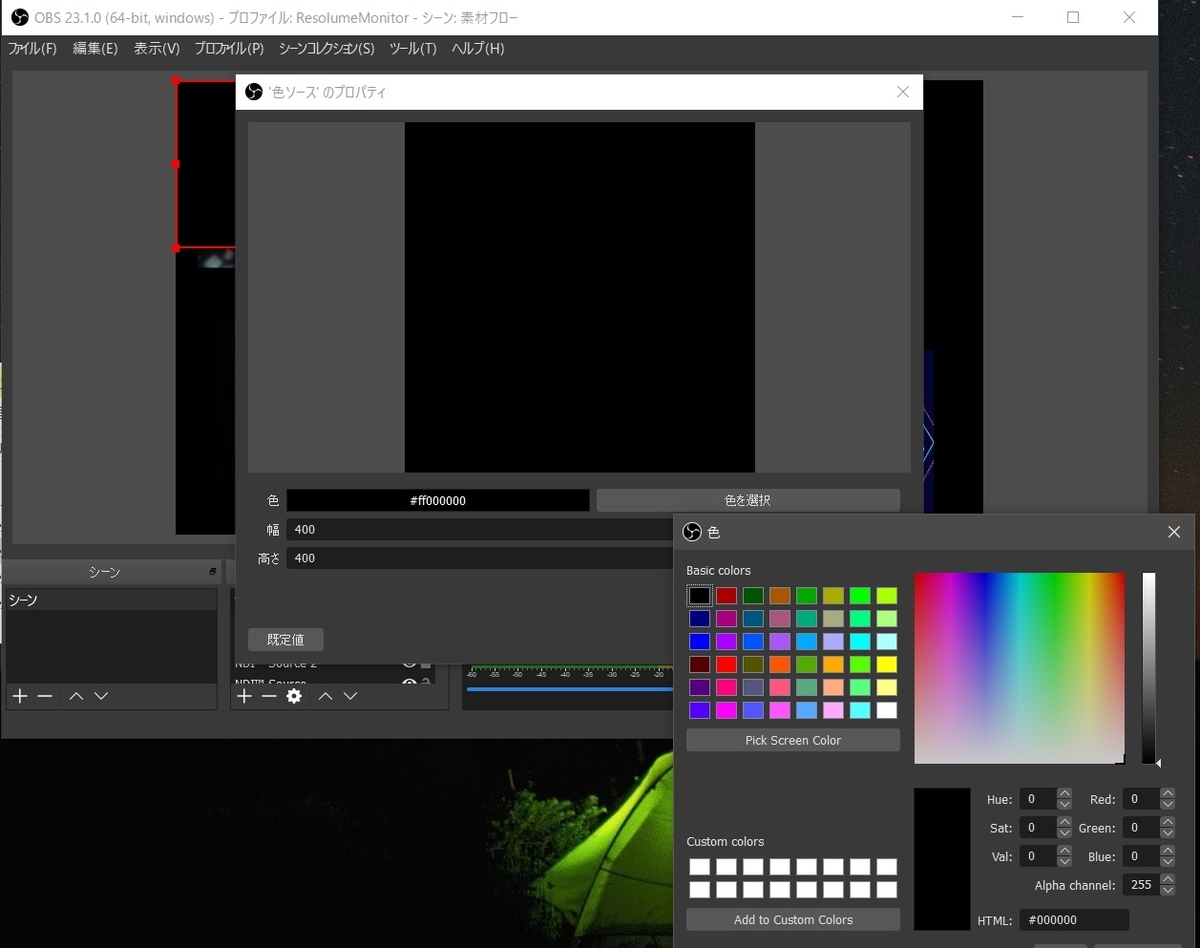The height and width of the screenshot is (948, 1200).
Task: Click the 色 field showing #ff000000
Action: click(x=438, y=500)
